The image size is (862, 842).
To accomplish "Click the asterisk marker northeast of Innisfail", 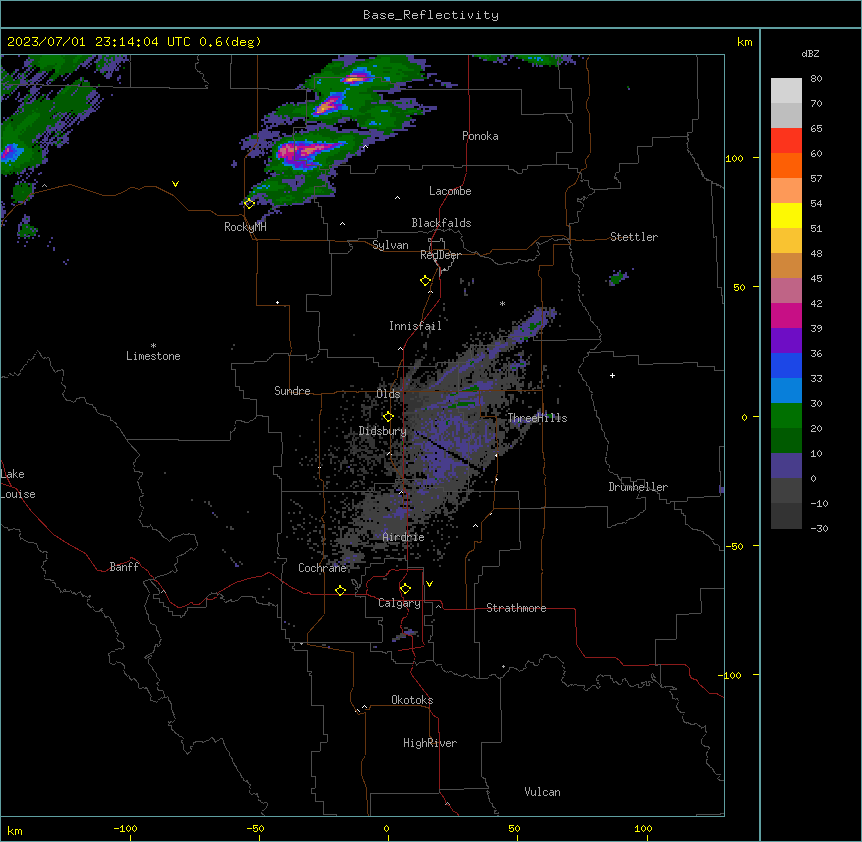I will coord(502,303).
